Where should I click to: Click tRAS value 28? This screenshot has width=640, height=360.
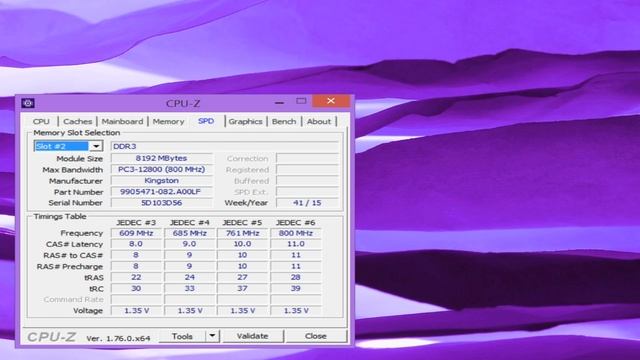pyautogui.click(x=296, y=277)
